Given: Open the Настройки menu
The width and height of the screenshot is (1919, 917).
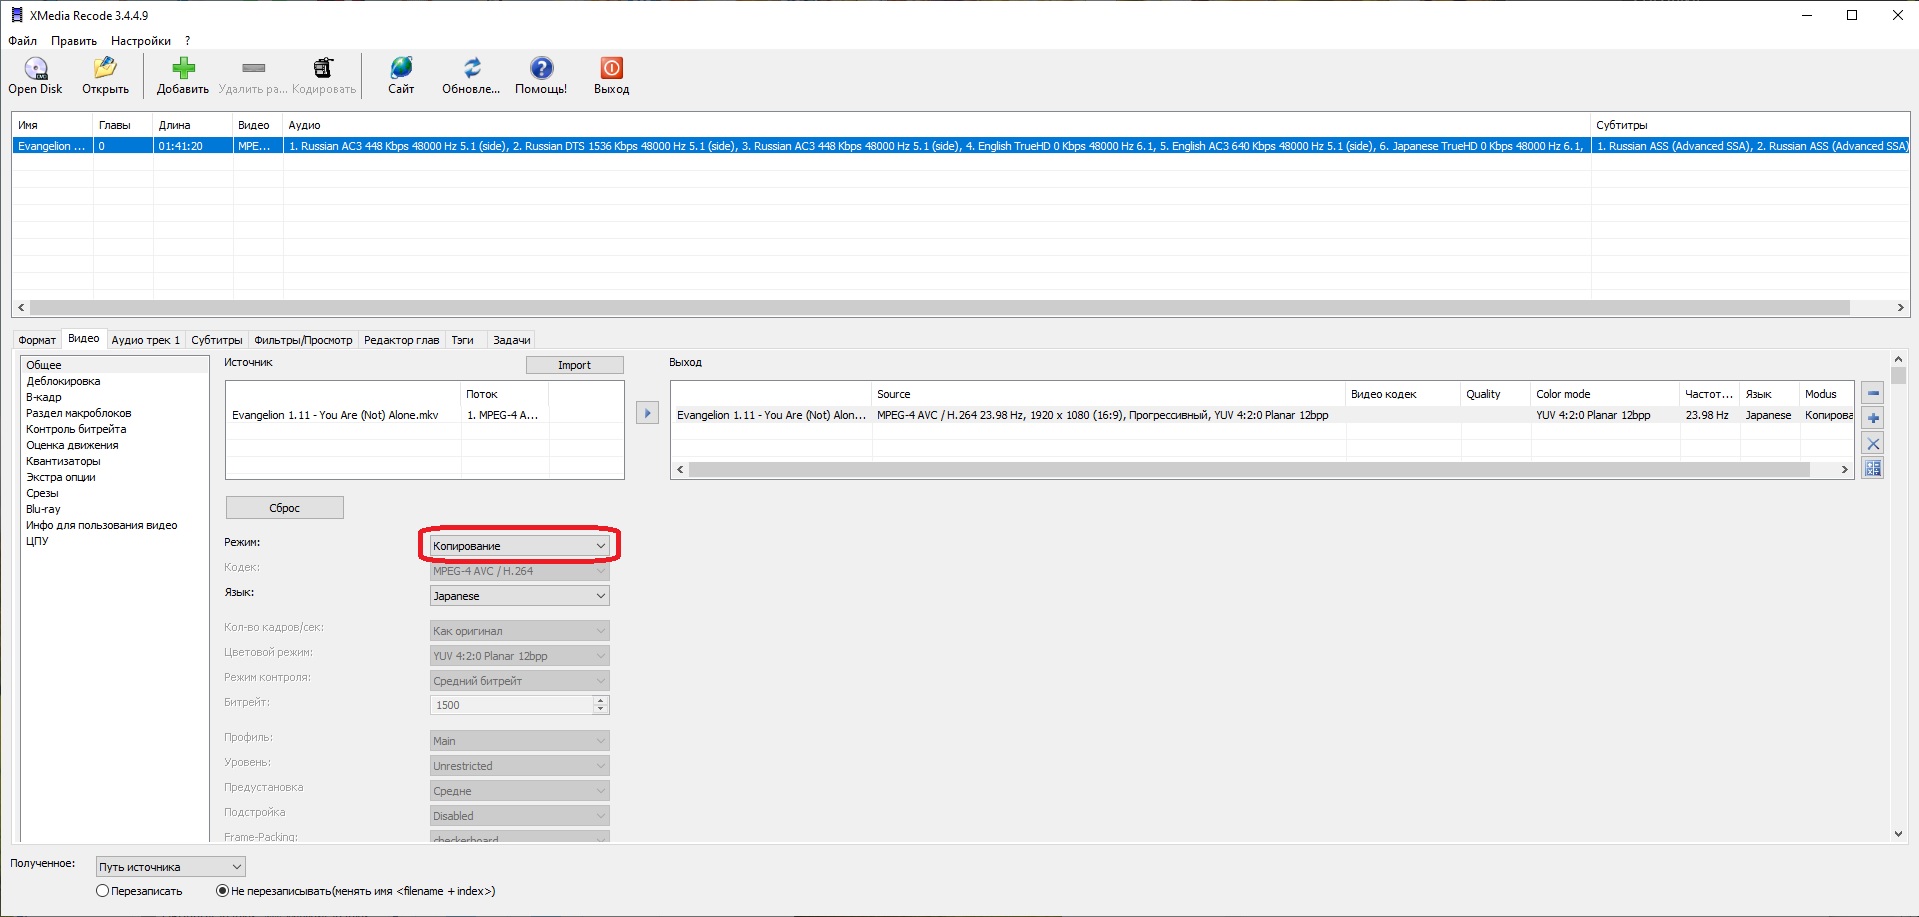Looking at the screenshot, I should (x=141, y=41).
